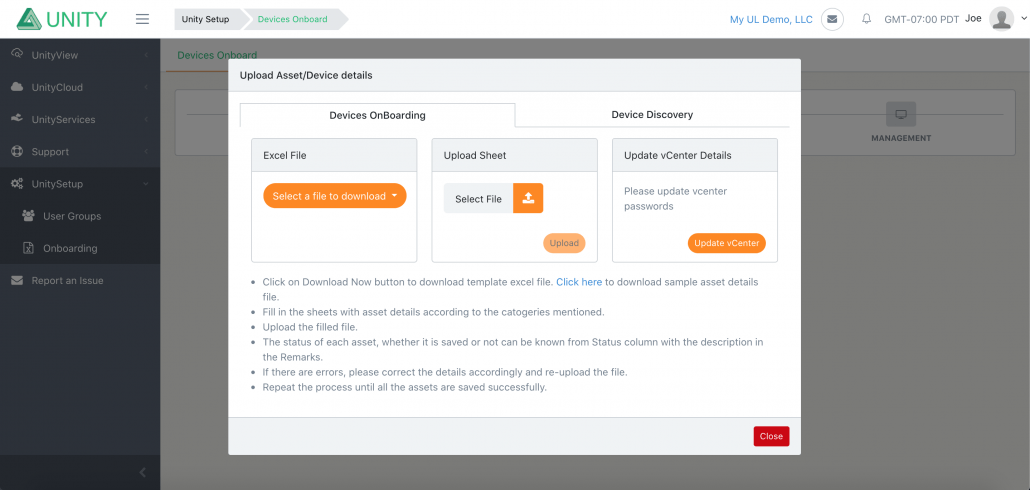The image size is (1030, 490).
Task: Click the UnityCloud icon in sidebar
Action: [x=18, y=87]
